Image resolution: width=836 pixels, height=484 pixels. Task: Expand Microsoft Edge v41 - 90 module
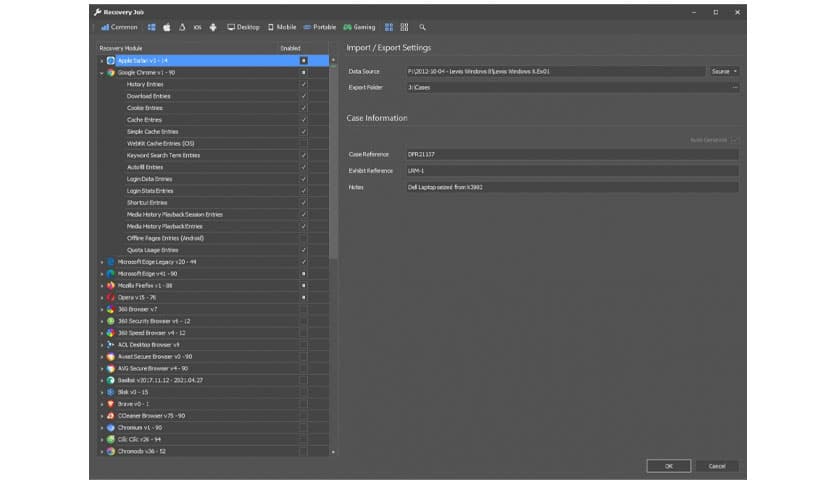102,273
